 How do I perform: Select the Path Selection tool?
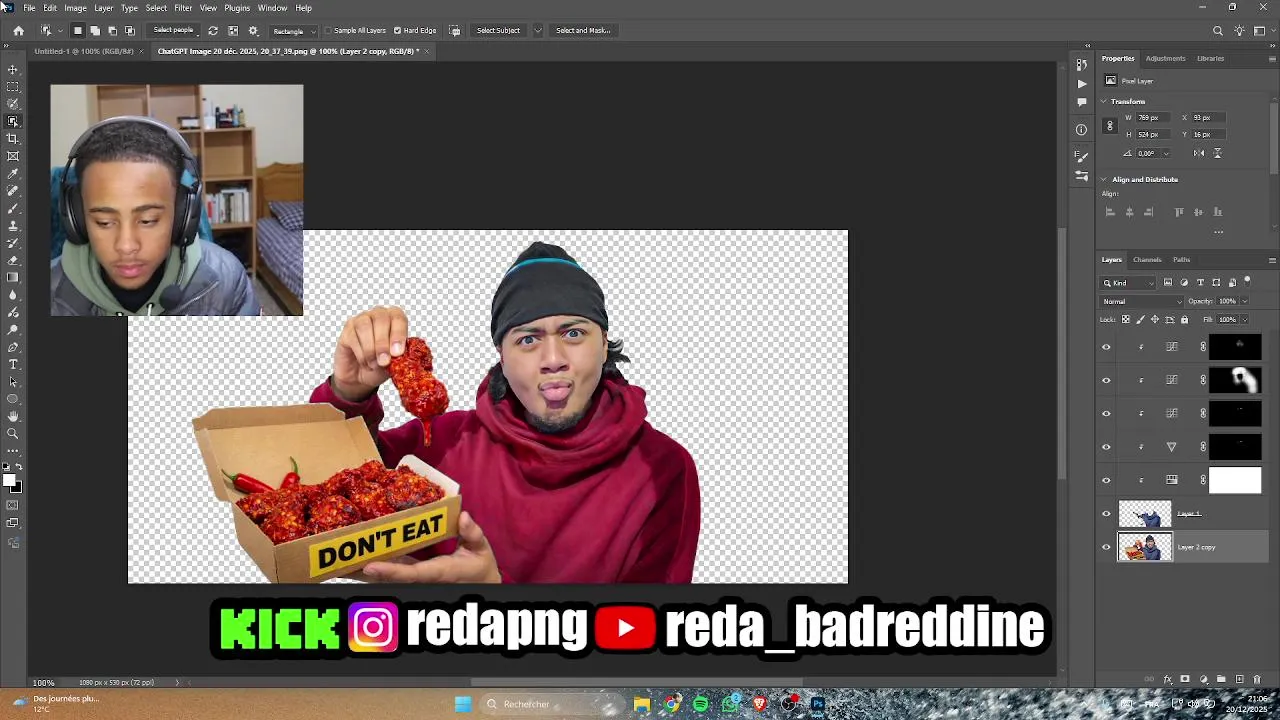tap(13, 381)
